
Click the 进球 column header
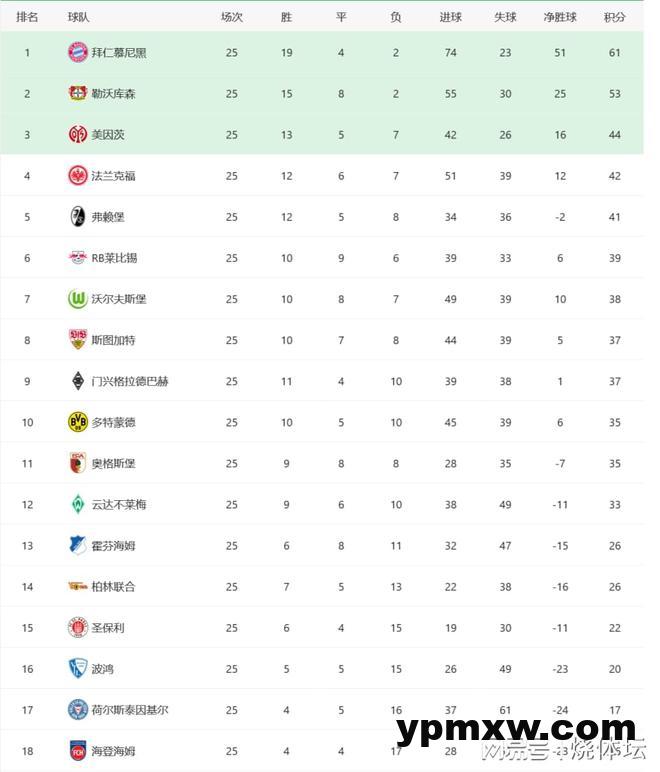point(451,17)
